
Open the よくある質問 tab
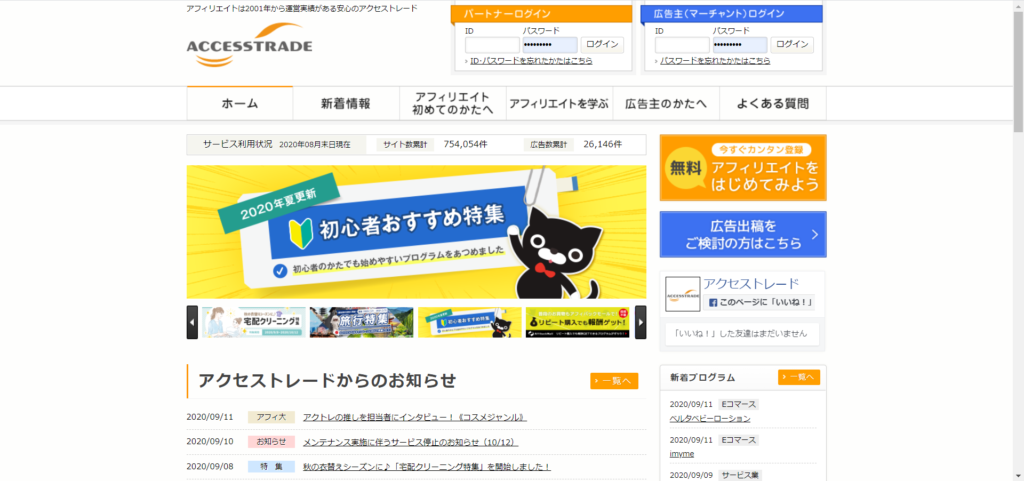pos(773,103)
